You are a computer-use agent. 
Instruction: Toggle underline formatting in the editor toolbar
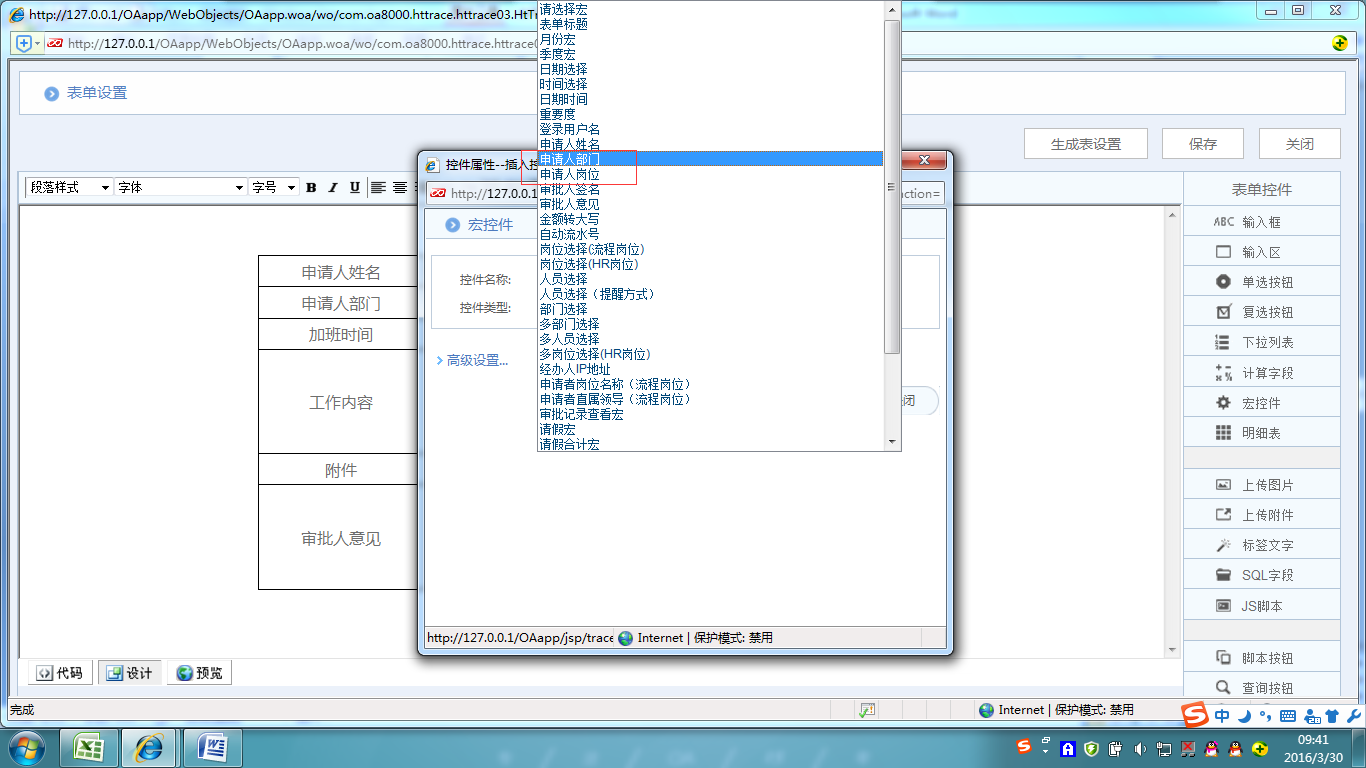coord(354,186)
